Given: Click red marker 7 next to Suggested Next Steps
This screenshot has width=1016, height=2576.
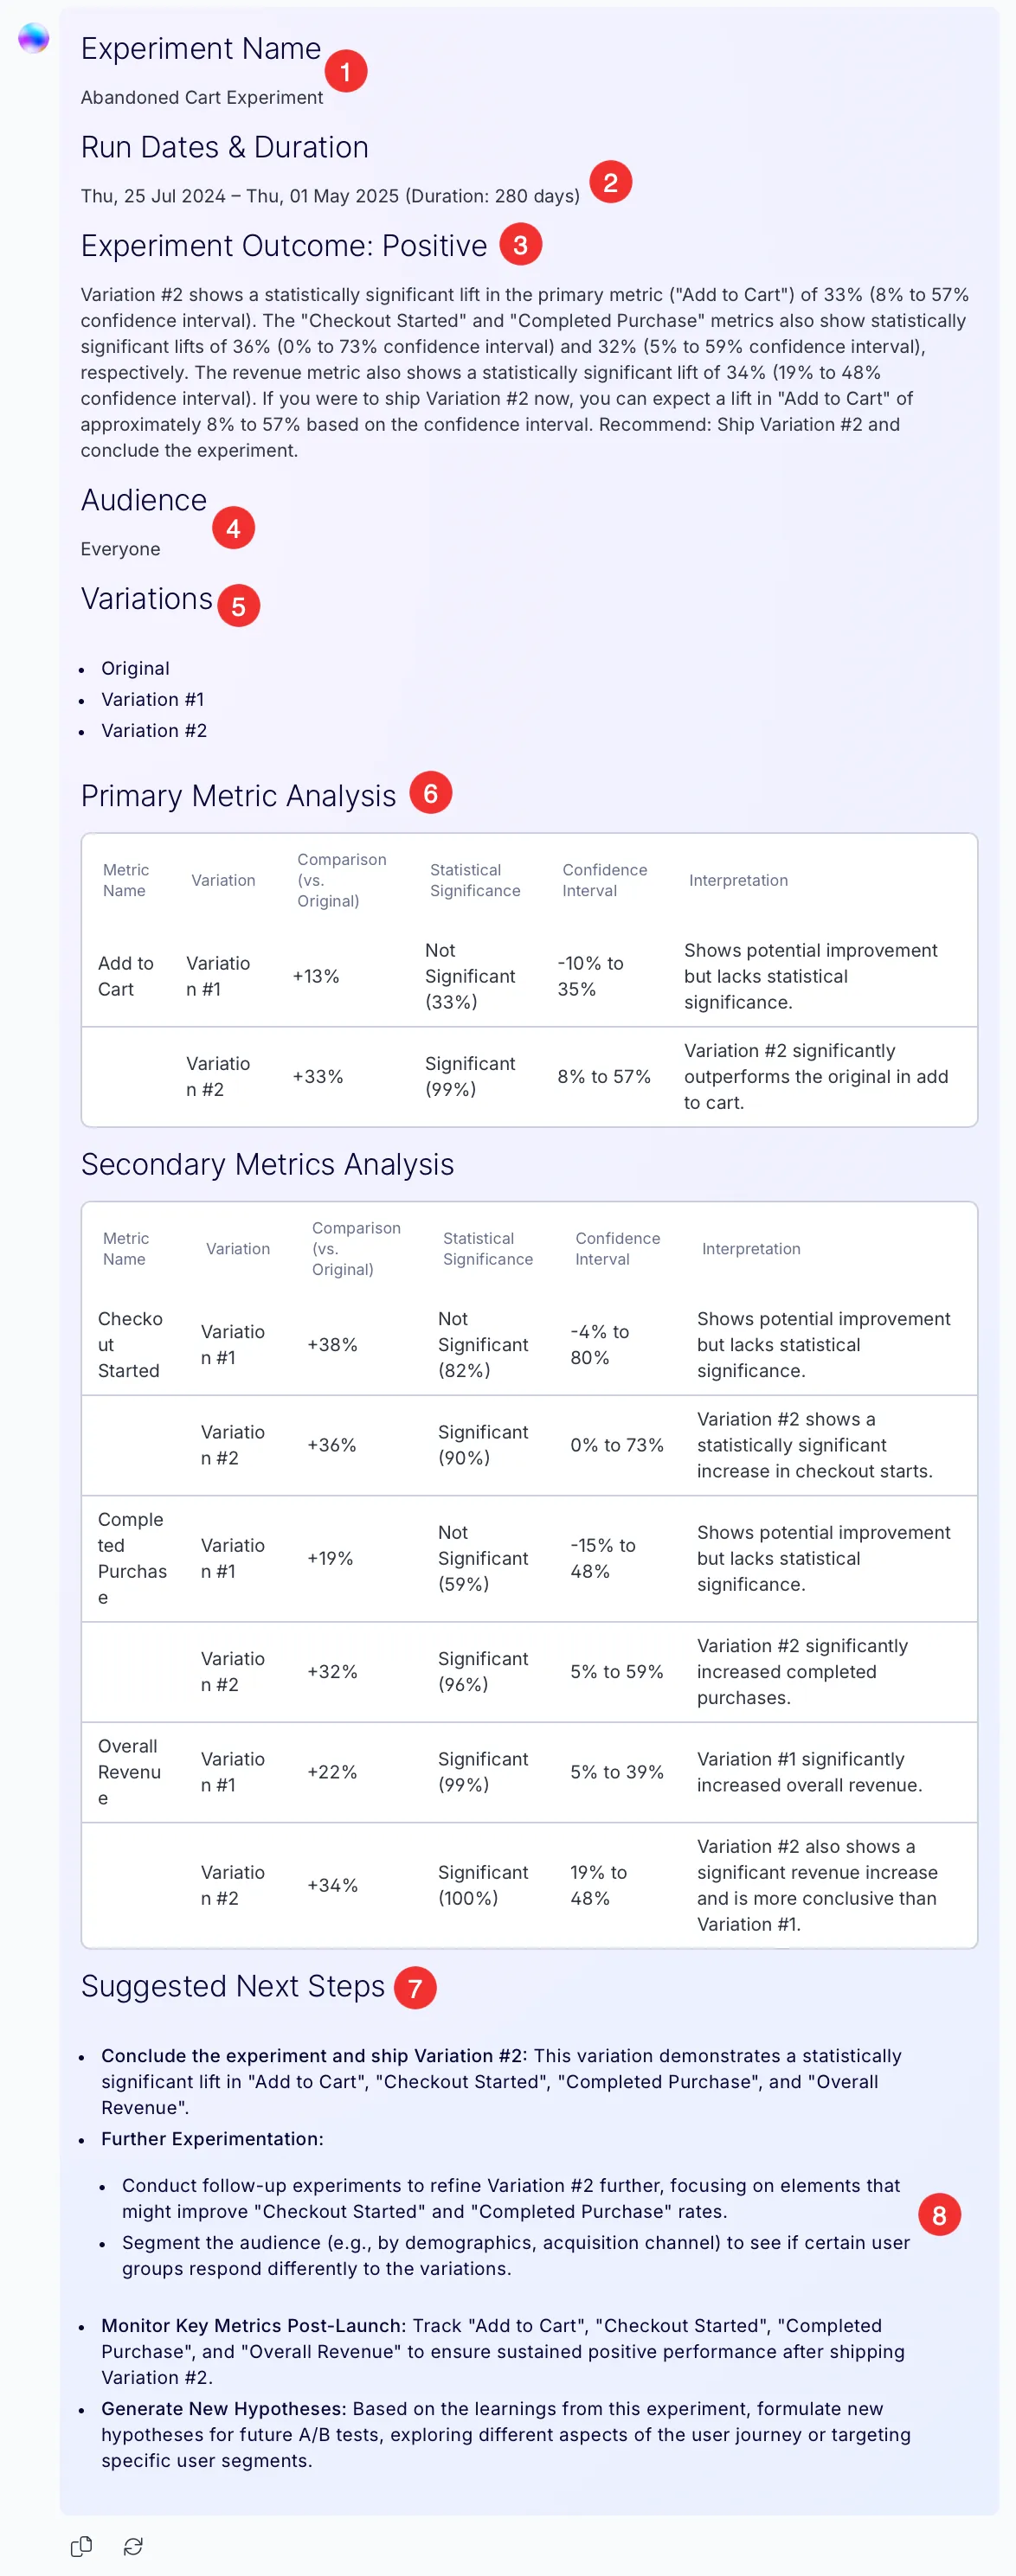Looking at the screenshot, I should pyautogui.click(x=415, y=1988).
